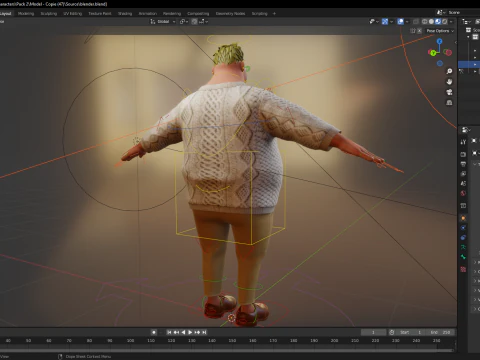Open the Scene properties tab
The image size is (480, 360).
463,183
